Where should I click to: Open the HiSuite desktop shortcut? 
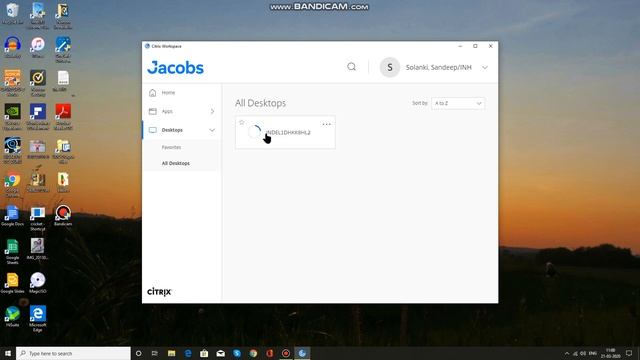(x=13, y=317)
